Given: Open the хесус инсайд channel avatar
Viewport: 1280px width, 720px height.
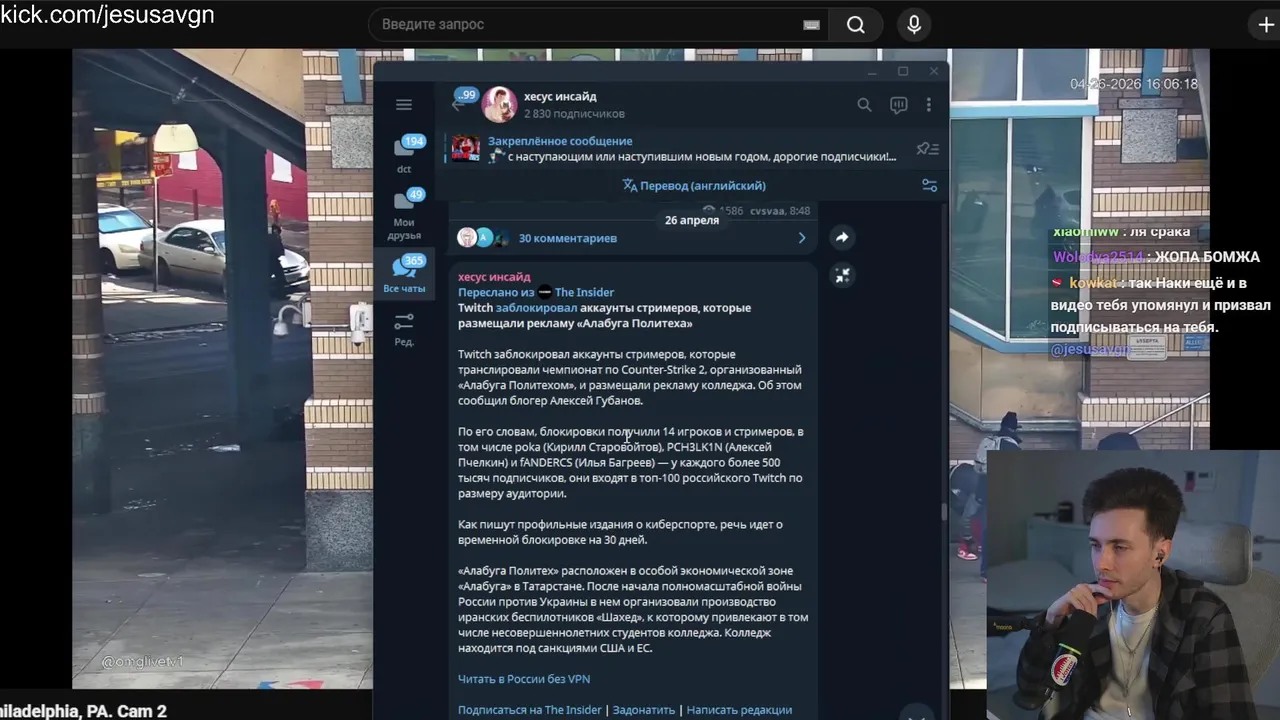Looking at the screenshot, I should point(499,104).
